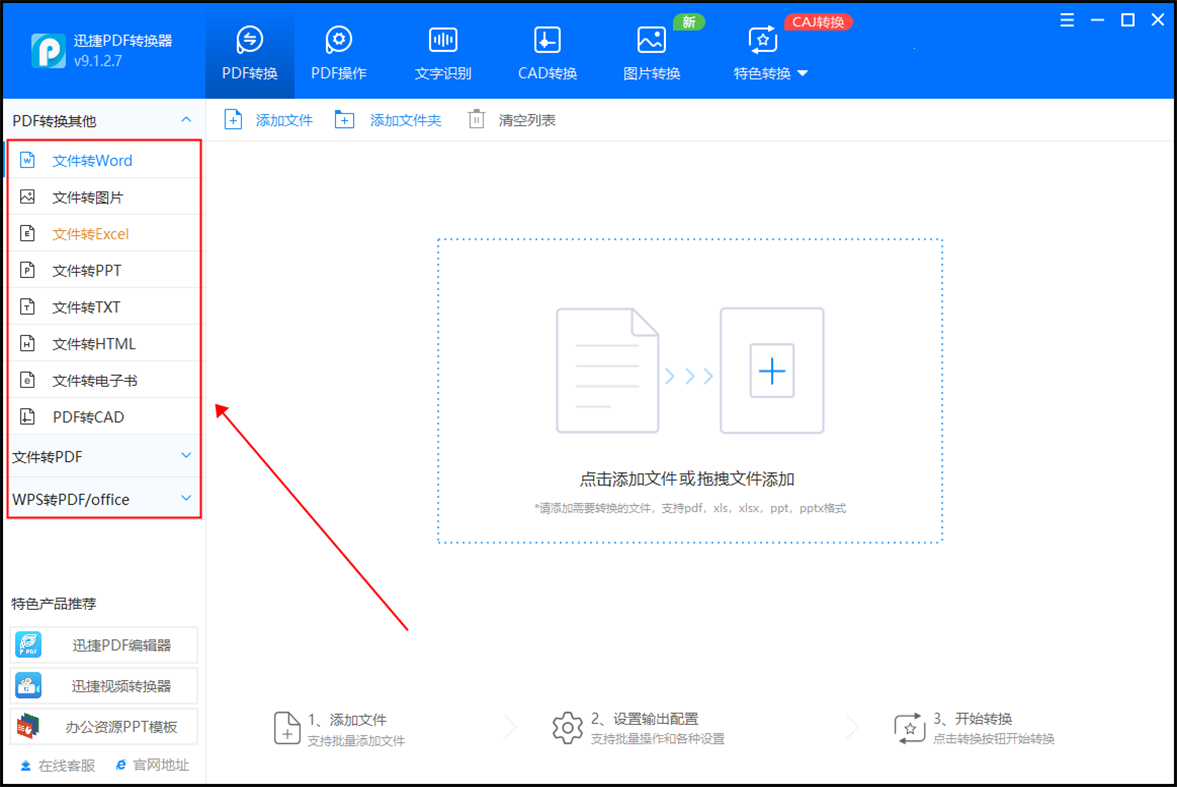This screenshot has height=787, width=1177.
Task: Click the WPS转PDF/office header text
Action: pyautogui.click(x=71, y=499)
